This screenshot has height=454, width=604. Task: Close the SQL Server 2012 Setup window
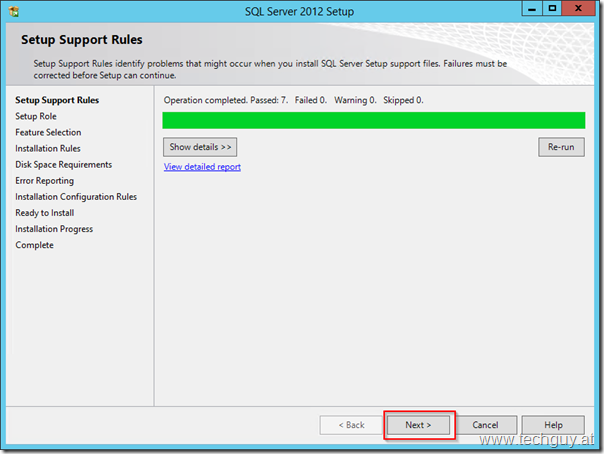(578, 8)
